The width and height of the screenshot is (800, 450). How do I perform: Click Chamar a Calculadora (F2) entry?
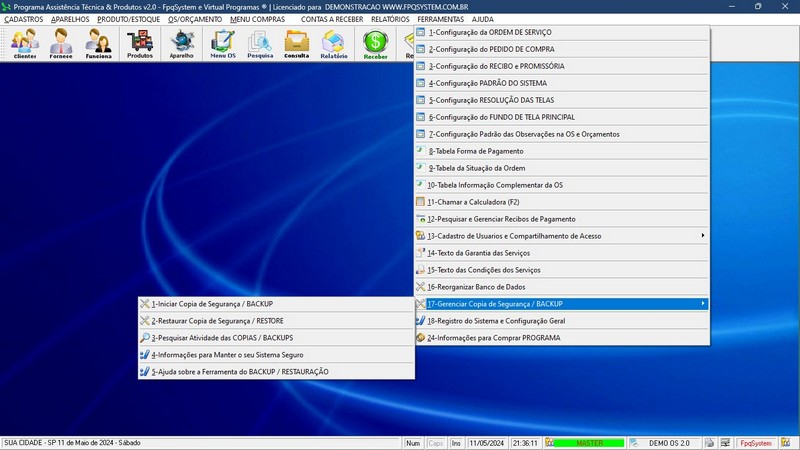tap(473, 202)
